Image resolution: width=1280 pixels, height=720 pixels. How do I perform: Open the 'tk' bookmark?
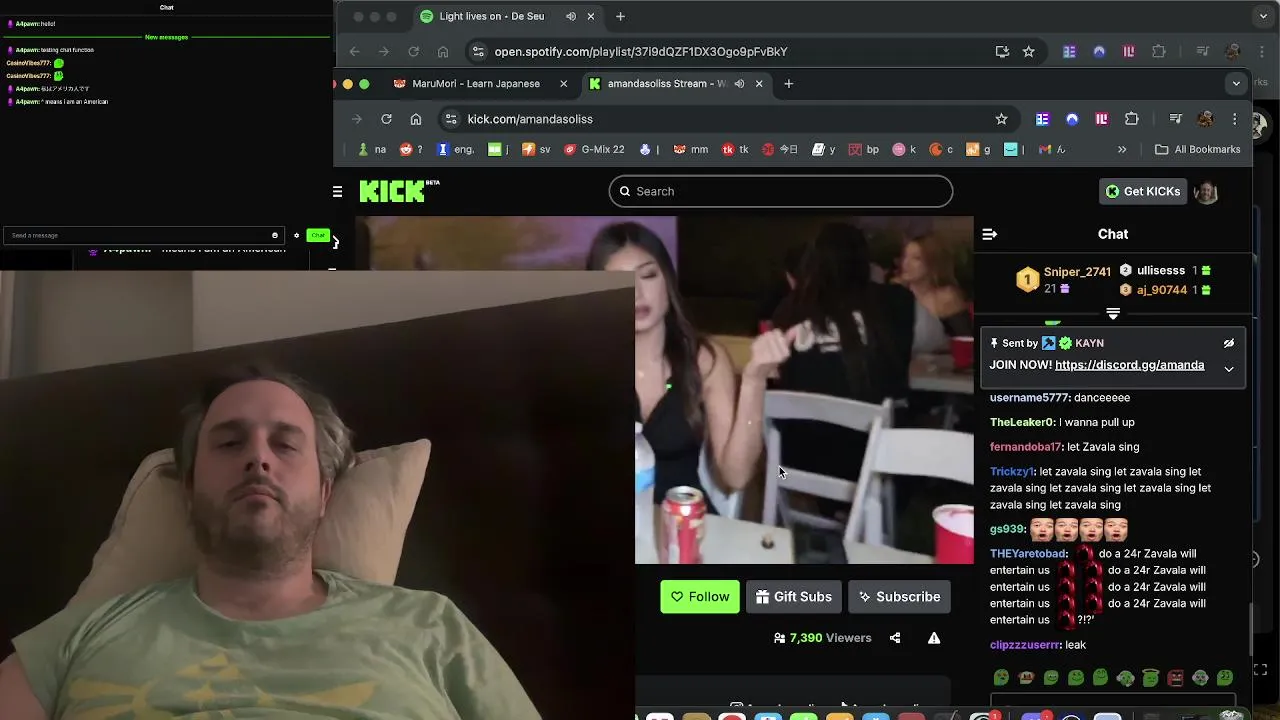coord(735,150)
